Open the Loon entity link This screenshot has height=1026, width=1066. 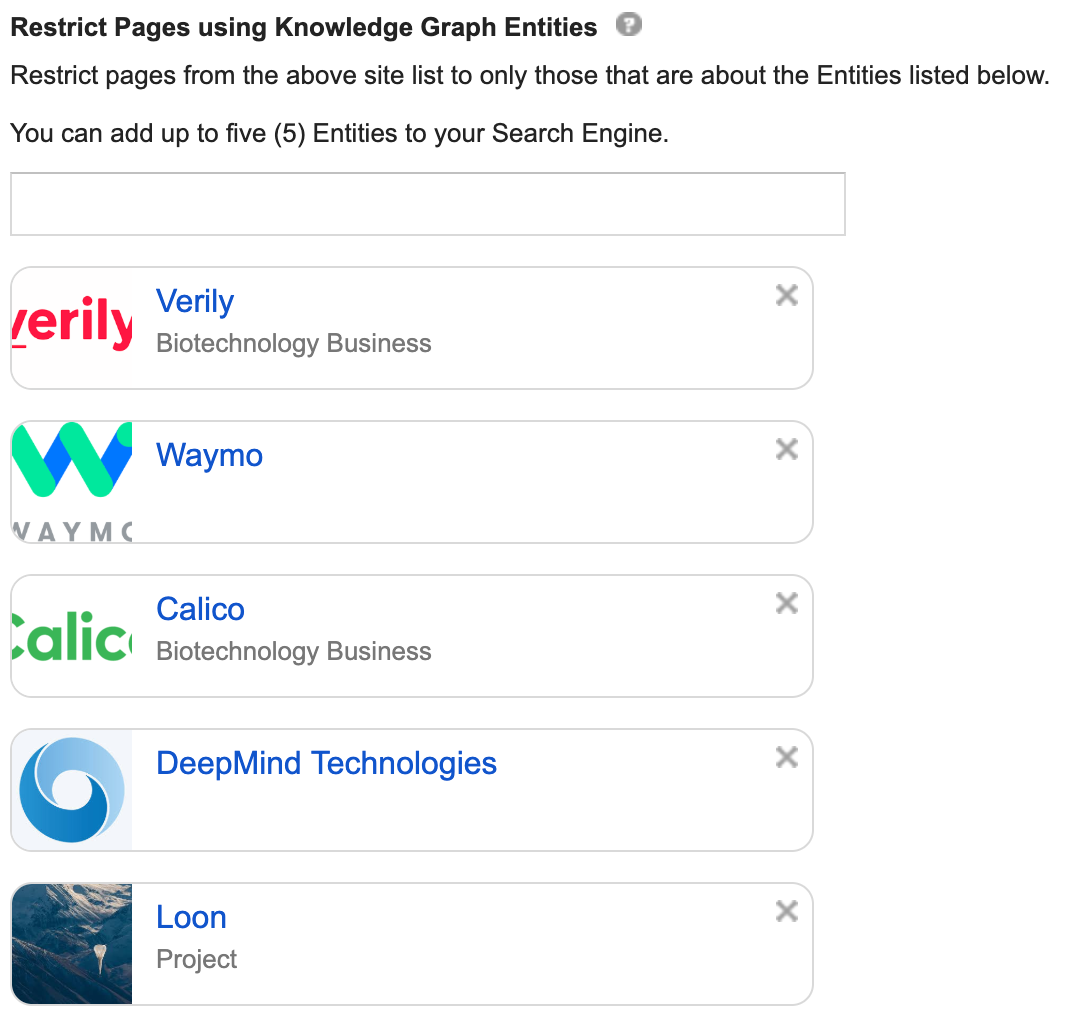(x=191, y=918)
